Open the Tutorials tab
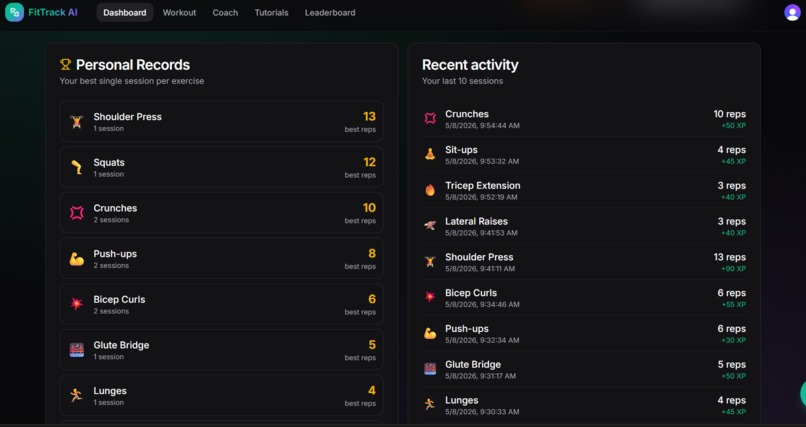The width and height of the screenshot is (806, 427). click(271, 12)
